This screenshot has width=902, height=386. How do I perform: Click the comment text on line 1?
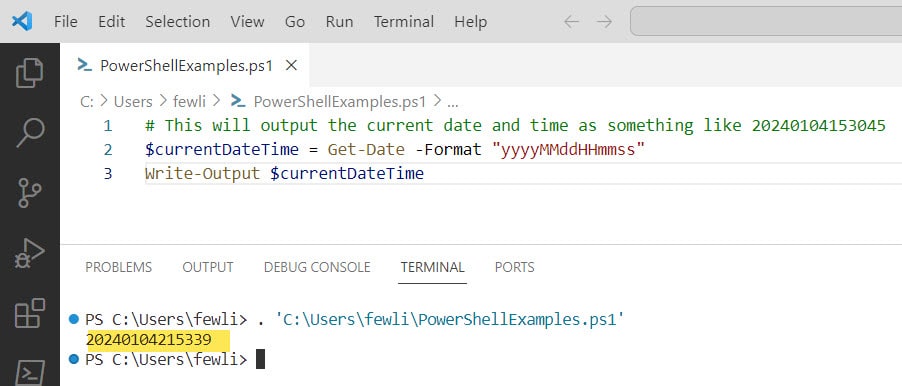(515, 125)
